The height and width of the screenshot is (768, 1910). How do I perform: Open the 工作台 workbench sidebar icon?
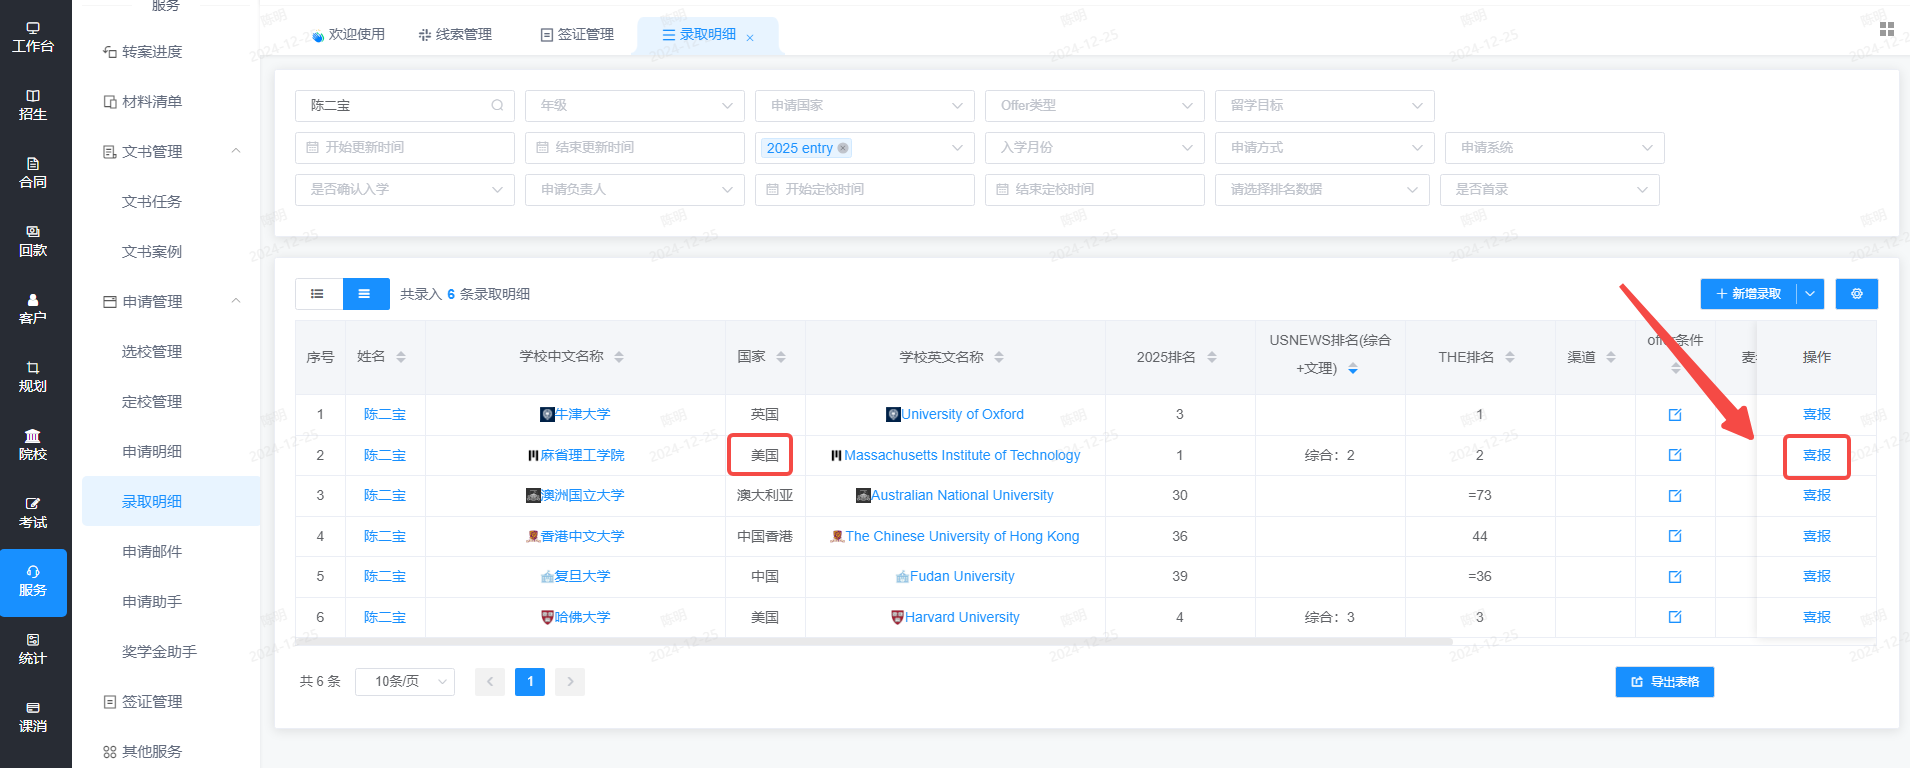click(x=33, y=37)
